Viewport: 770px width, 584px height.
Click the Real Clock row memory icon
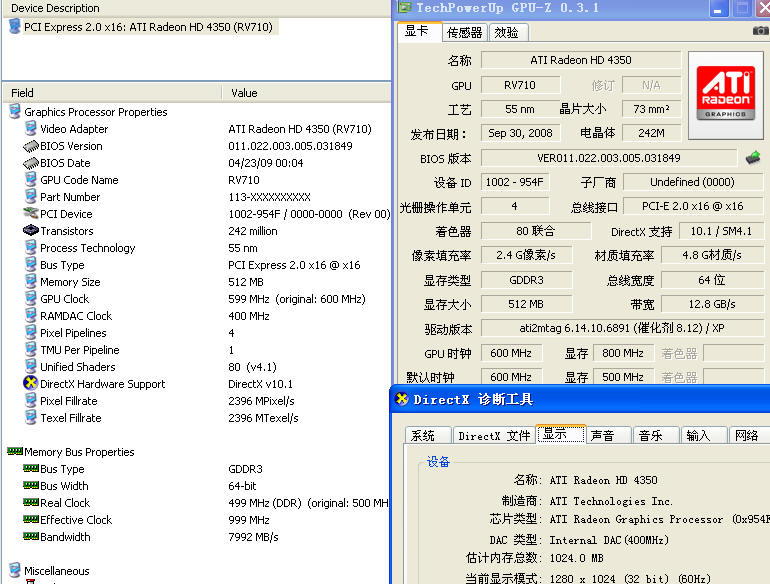tap(30, 502)
